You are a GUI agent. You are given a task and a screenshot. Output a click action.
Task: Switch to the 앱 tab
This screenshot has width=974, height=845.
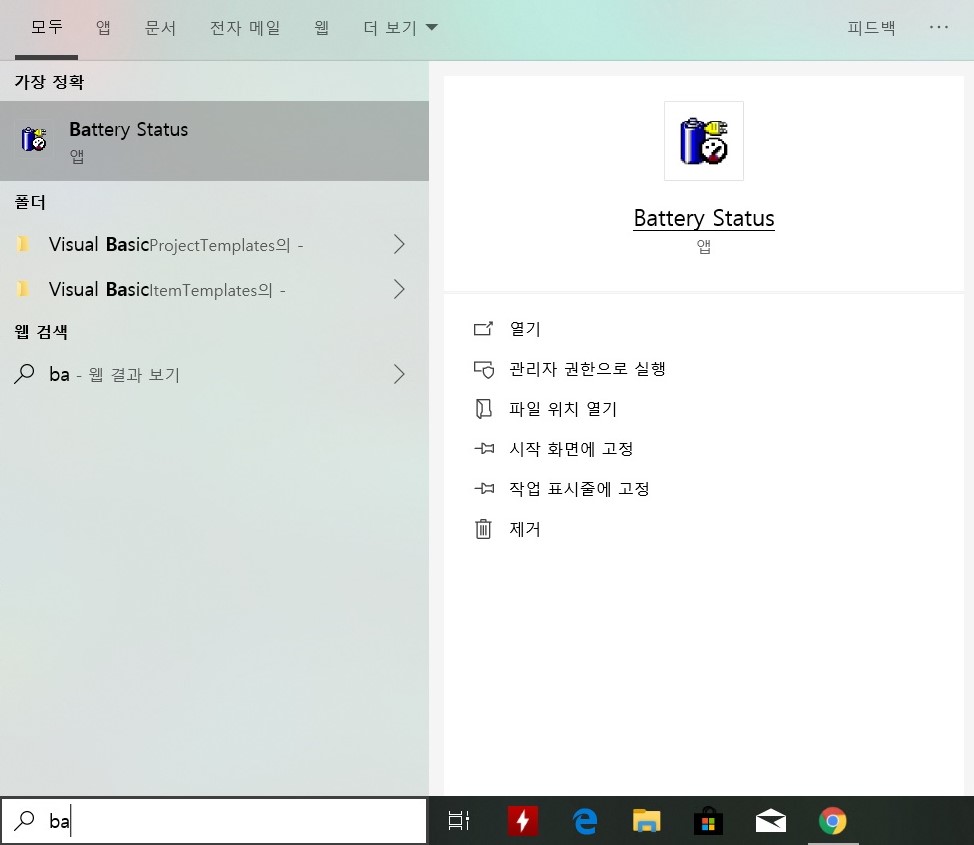pos(102,27)
